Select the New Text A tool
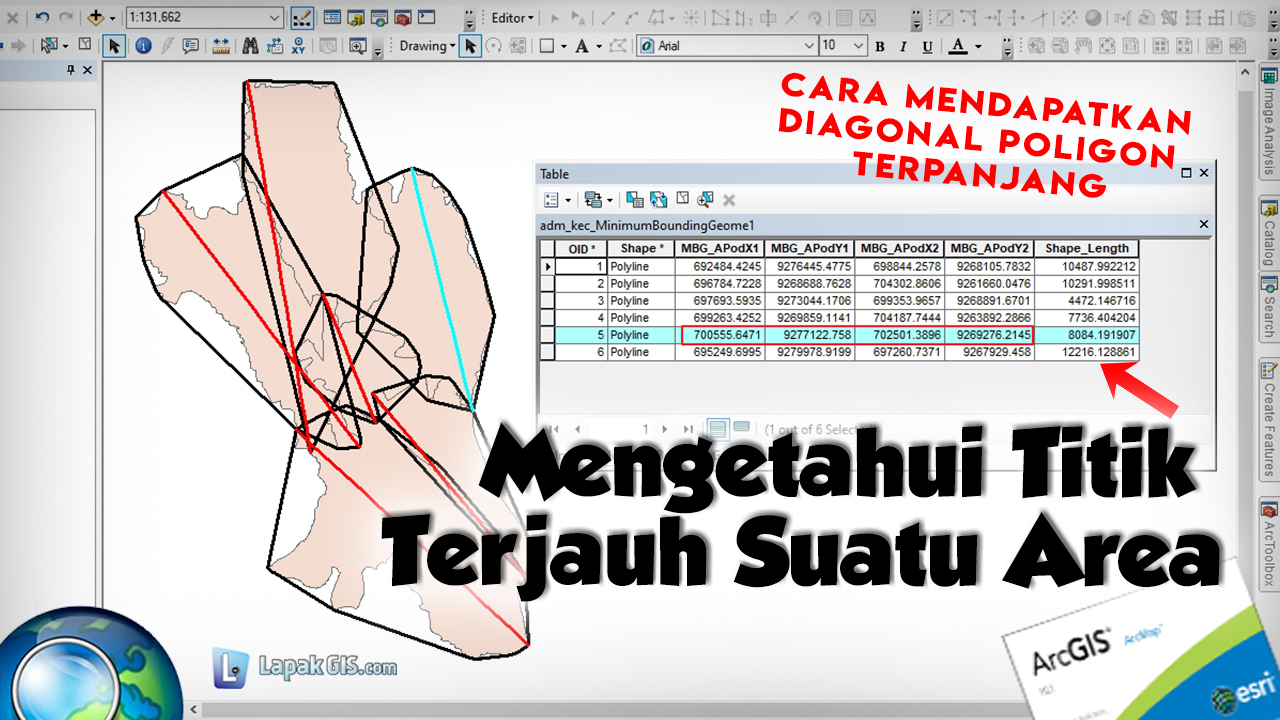This screenshot has width=1280, height=720. coord(581,46)
